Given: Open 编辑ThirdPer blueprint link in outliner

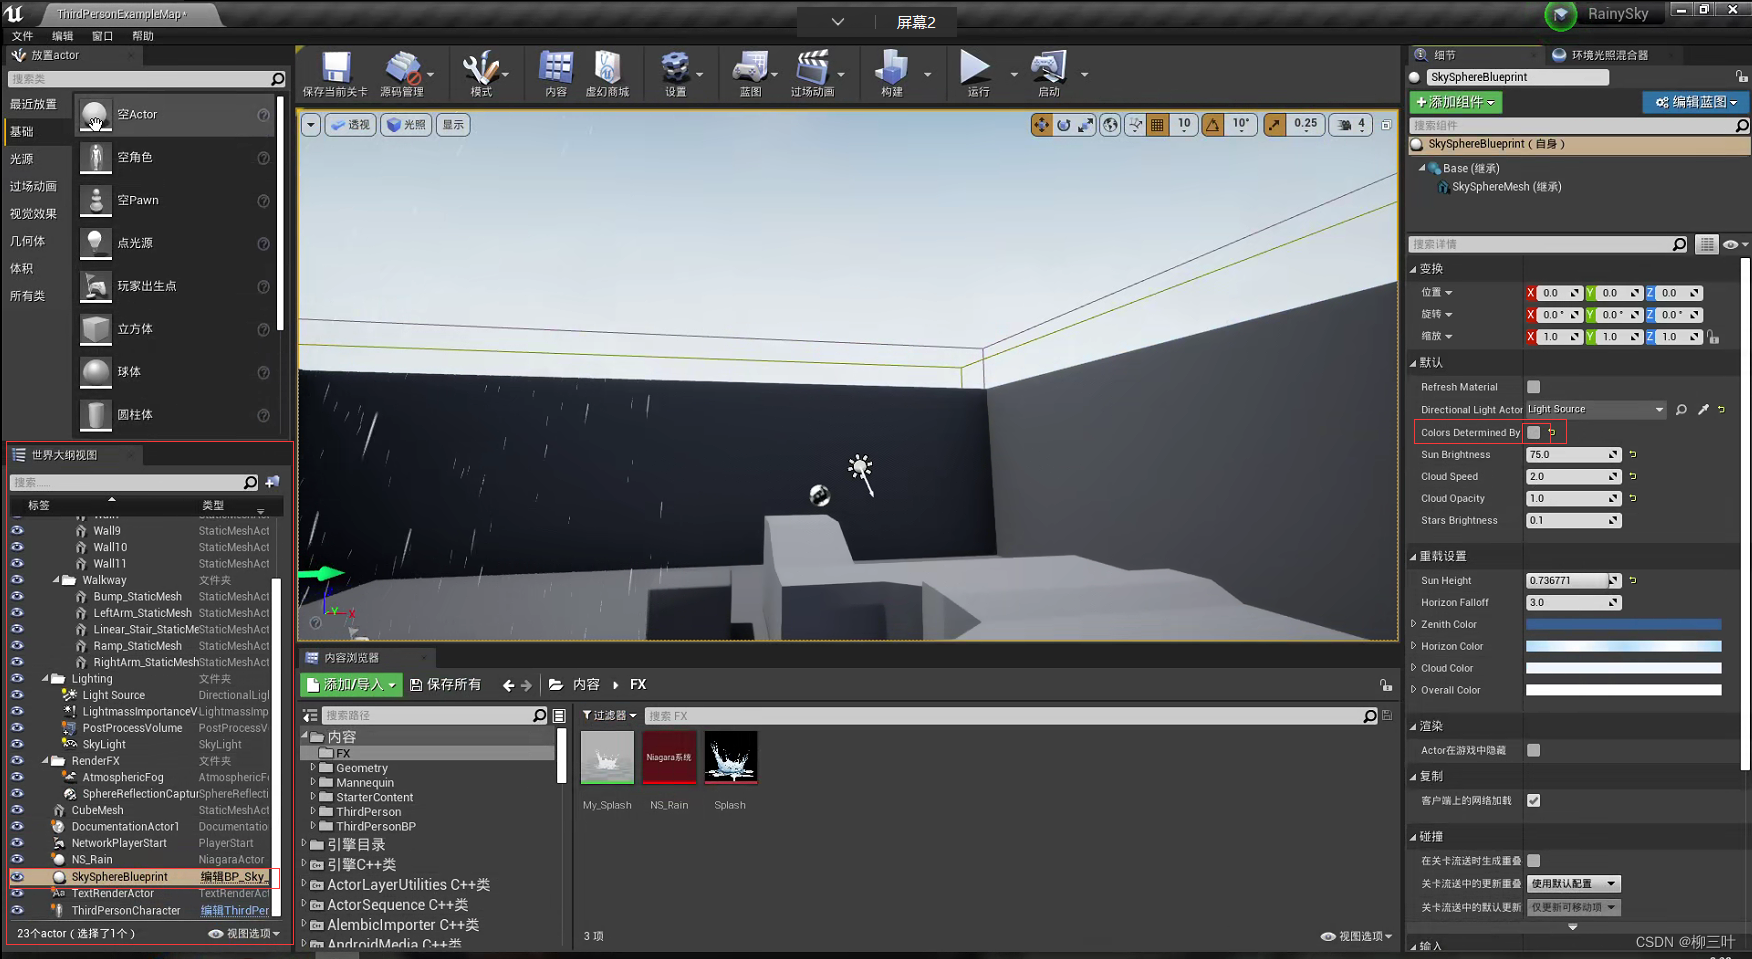Looking at the screenshot, I should 235,911.
